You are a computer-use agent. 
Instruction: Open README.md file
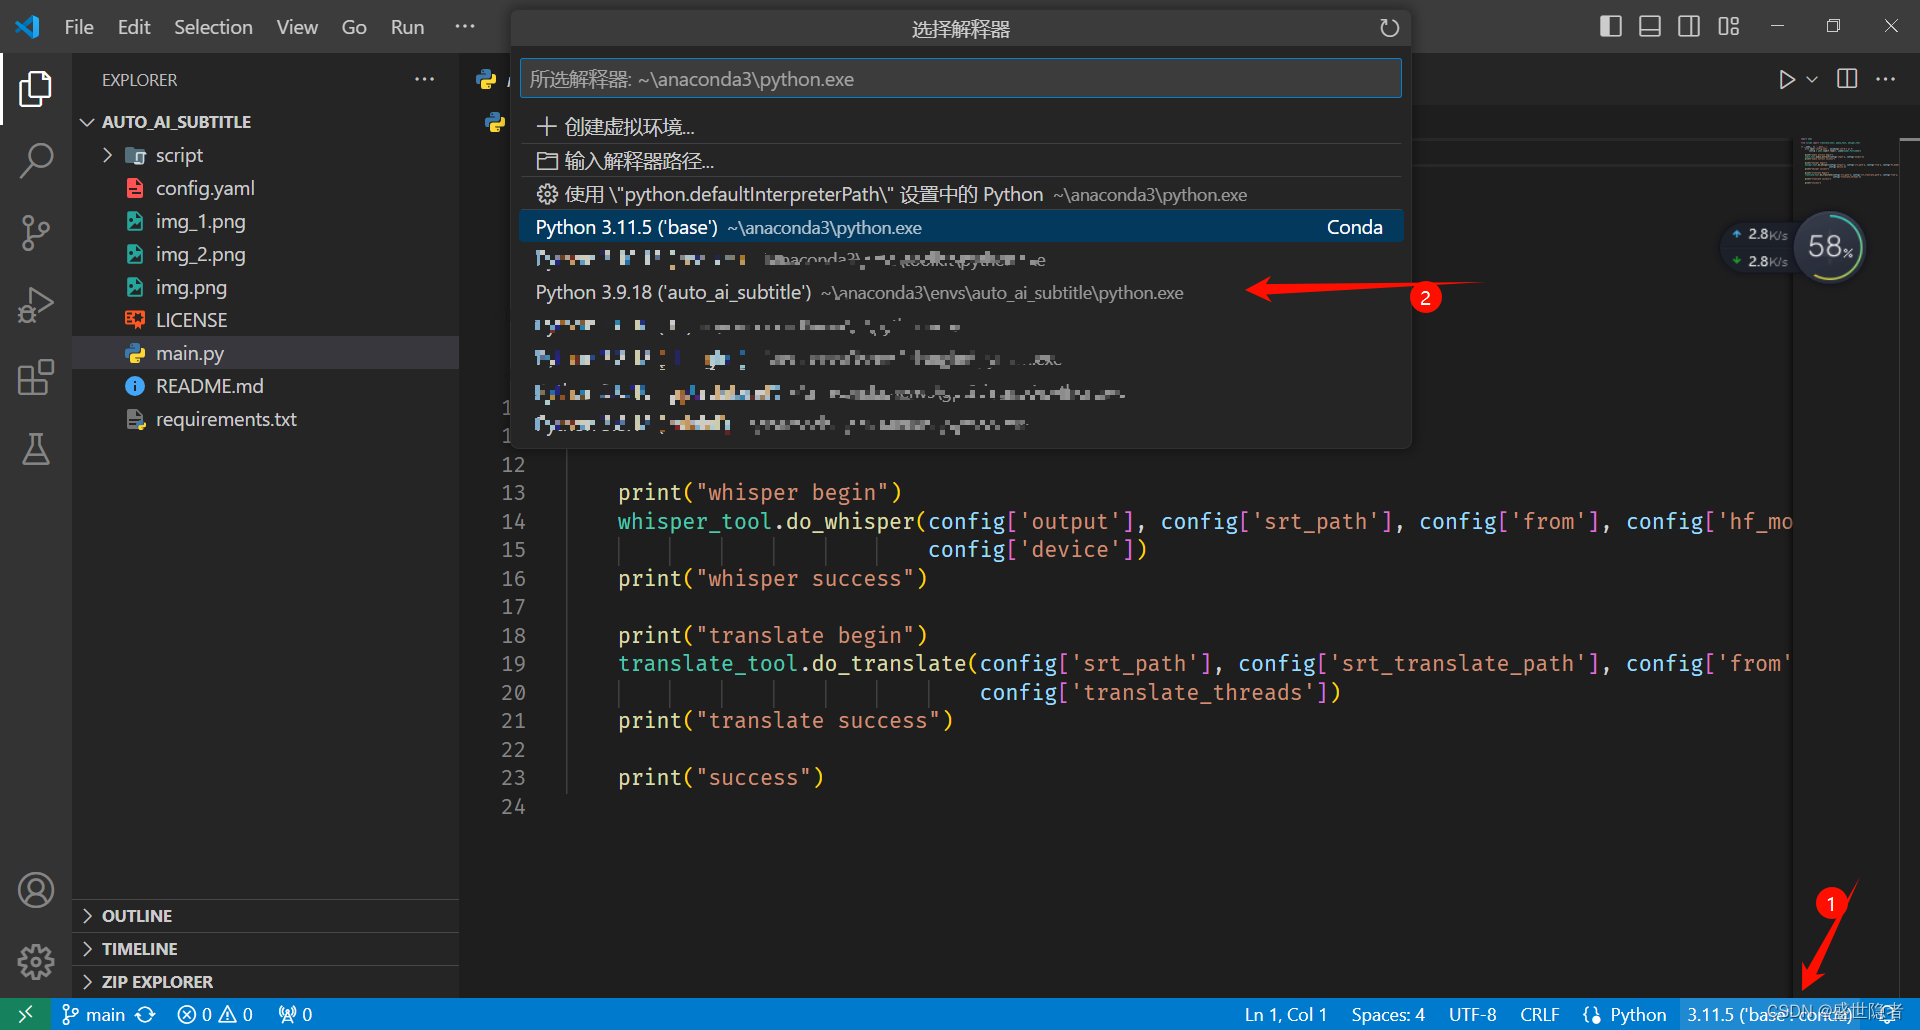coord(265,386)
